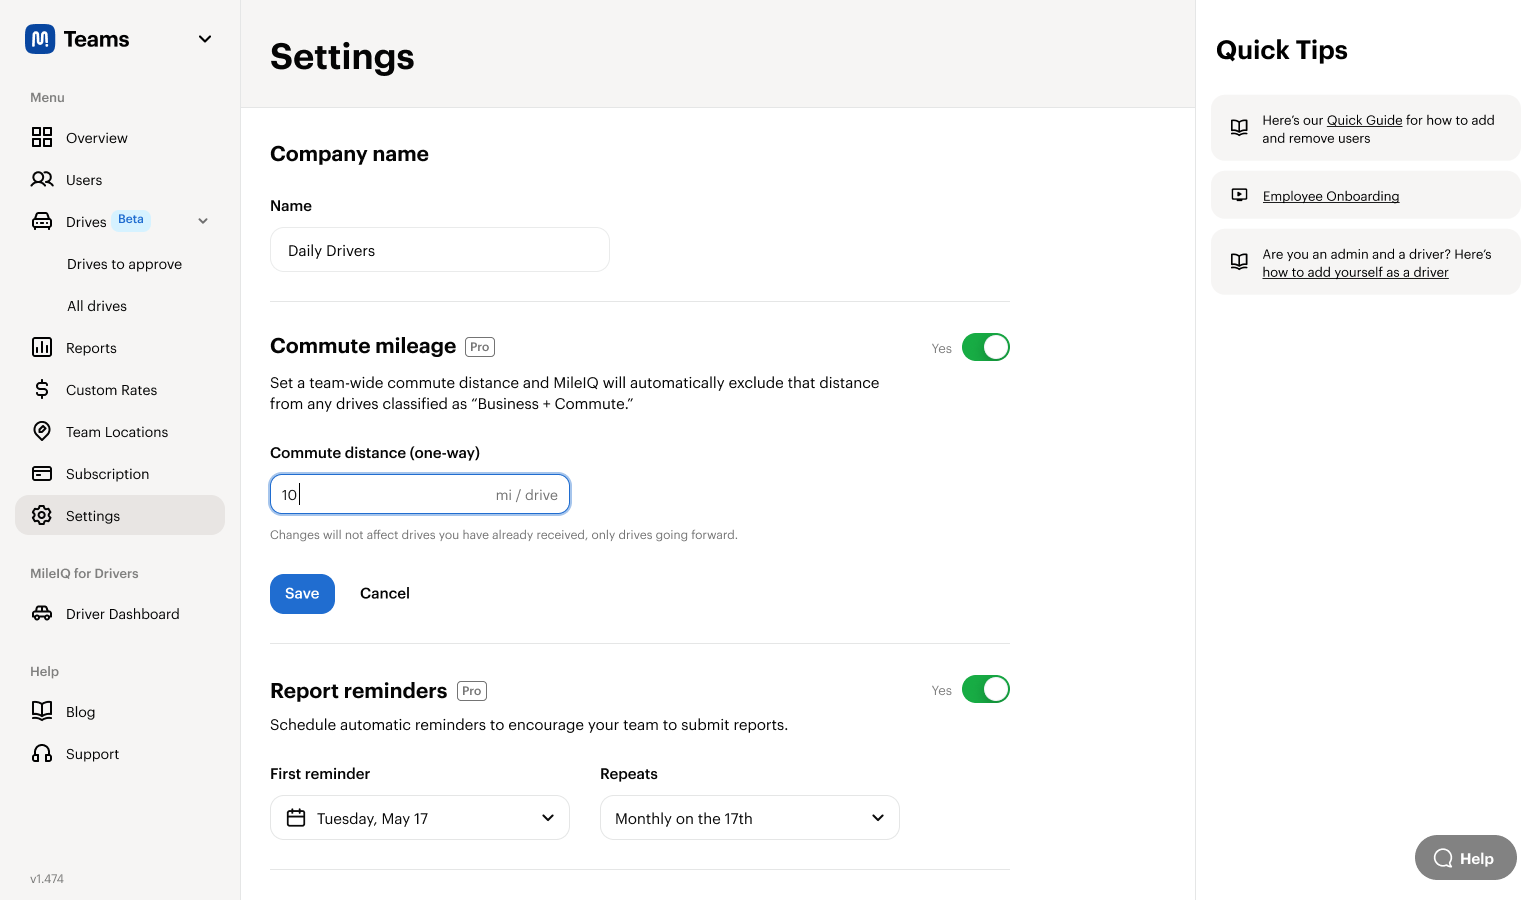Open the Support page

click(x=120, y=754)
